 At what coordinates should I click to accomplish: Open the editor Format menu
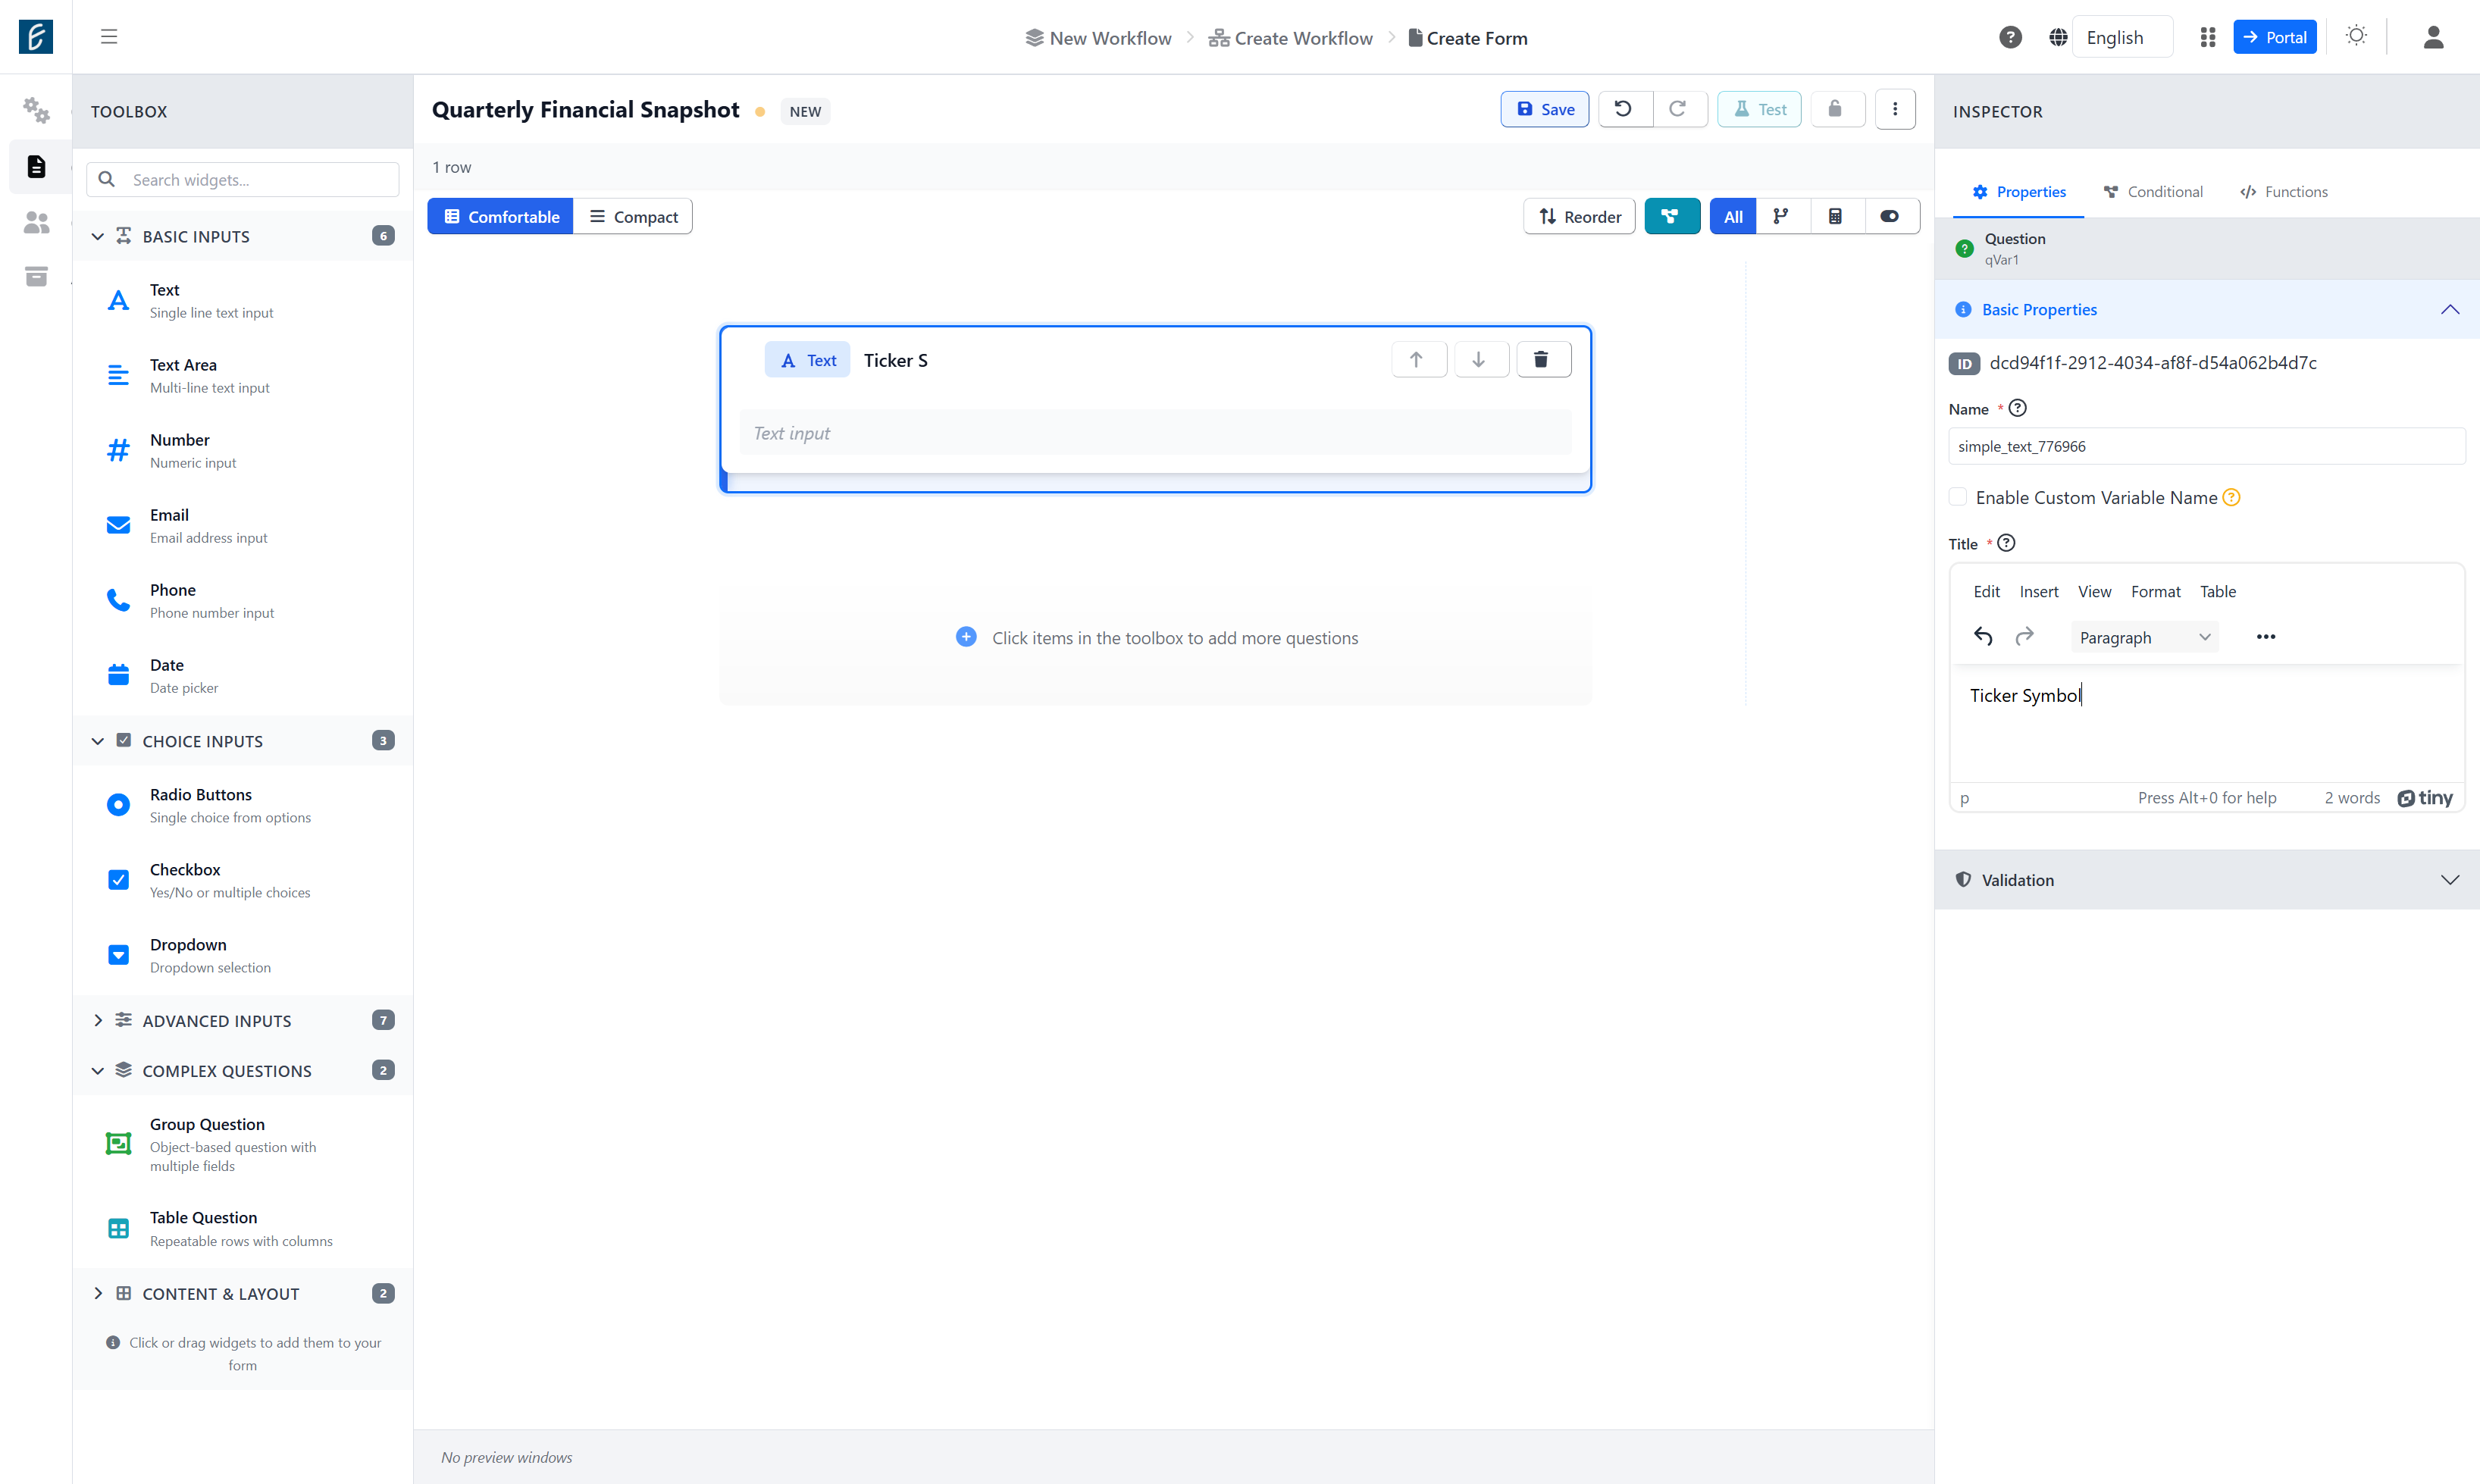pyautogui.click(x=2155, y=591)
